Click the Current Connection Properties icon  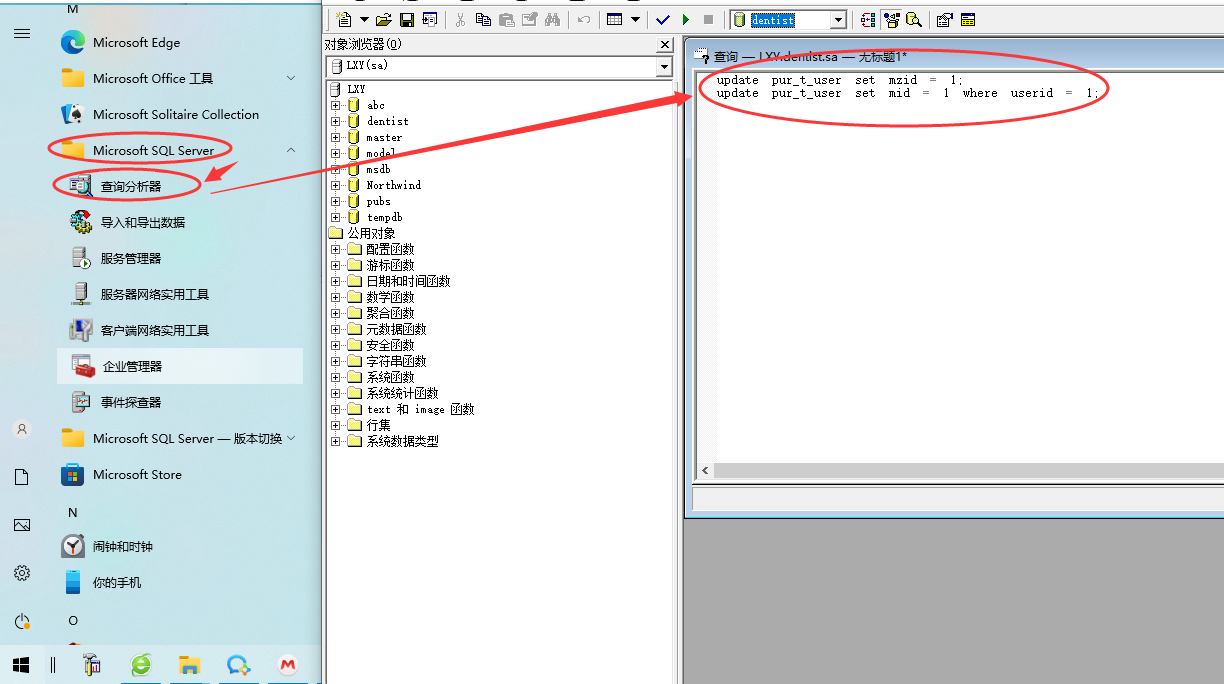(944, 20)
